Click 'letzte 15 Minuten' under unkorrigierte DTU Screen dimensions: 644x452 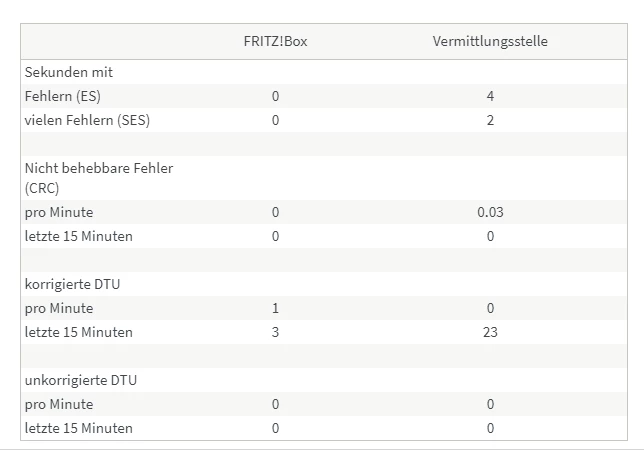tap(78, 428)
